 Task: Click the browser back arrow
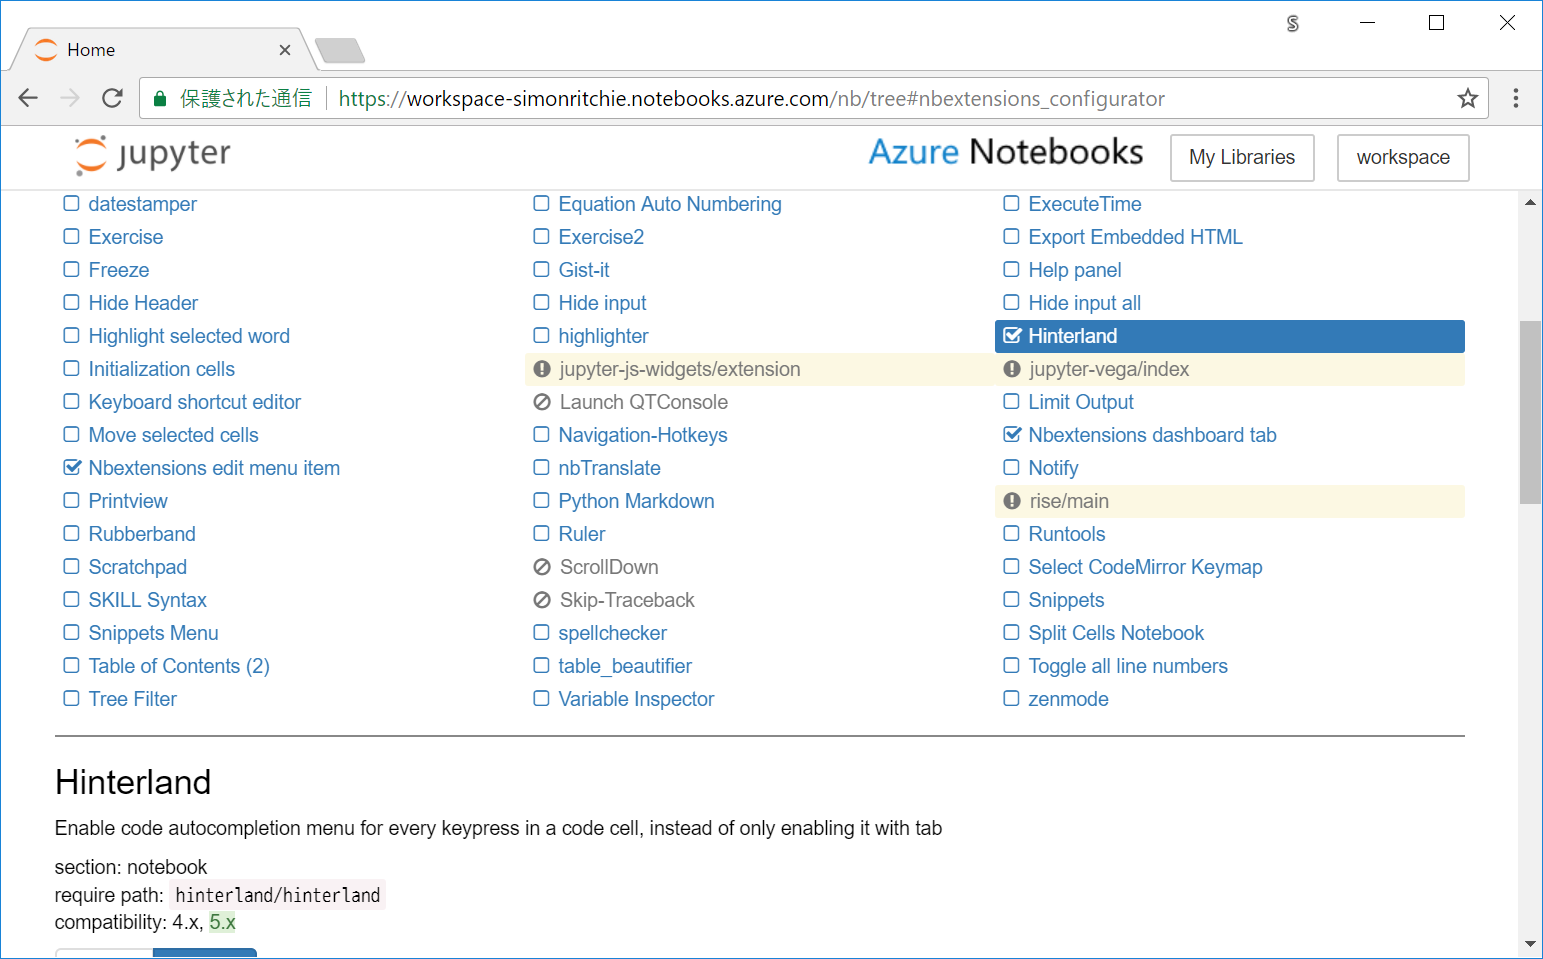coord(28,98)
